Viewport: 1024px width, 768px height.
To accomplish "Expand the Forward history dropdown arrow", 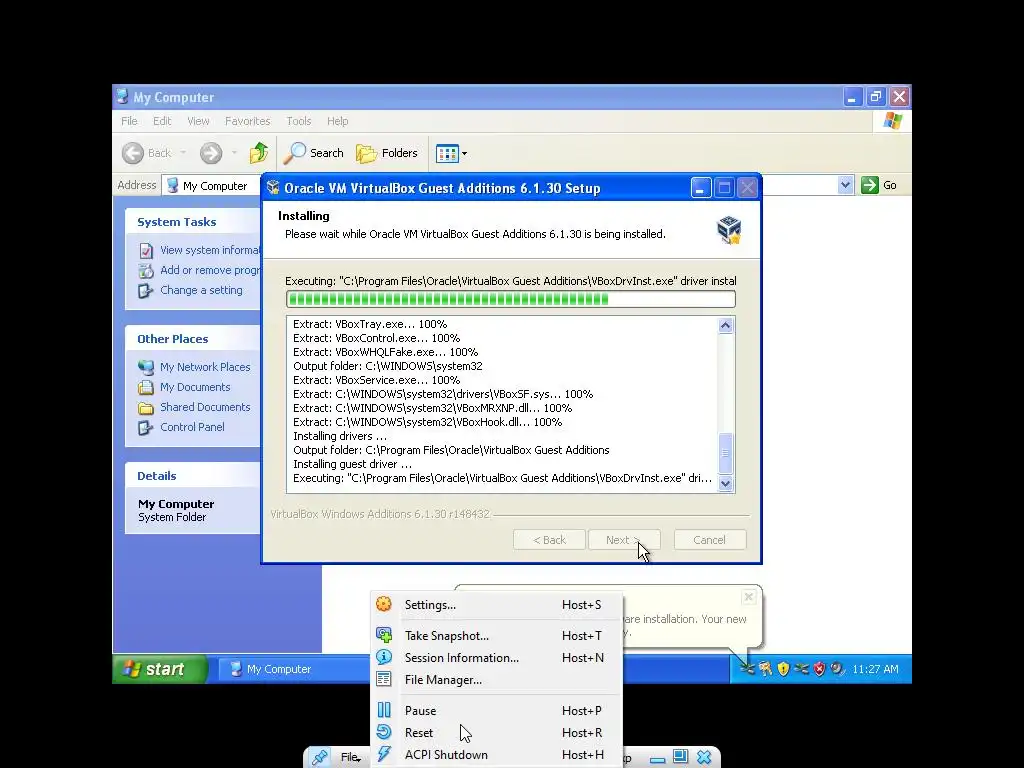I will tap(234, 153).
